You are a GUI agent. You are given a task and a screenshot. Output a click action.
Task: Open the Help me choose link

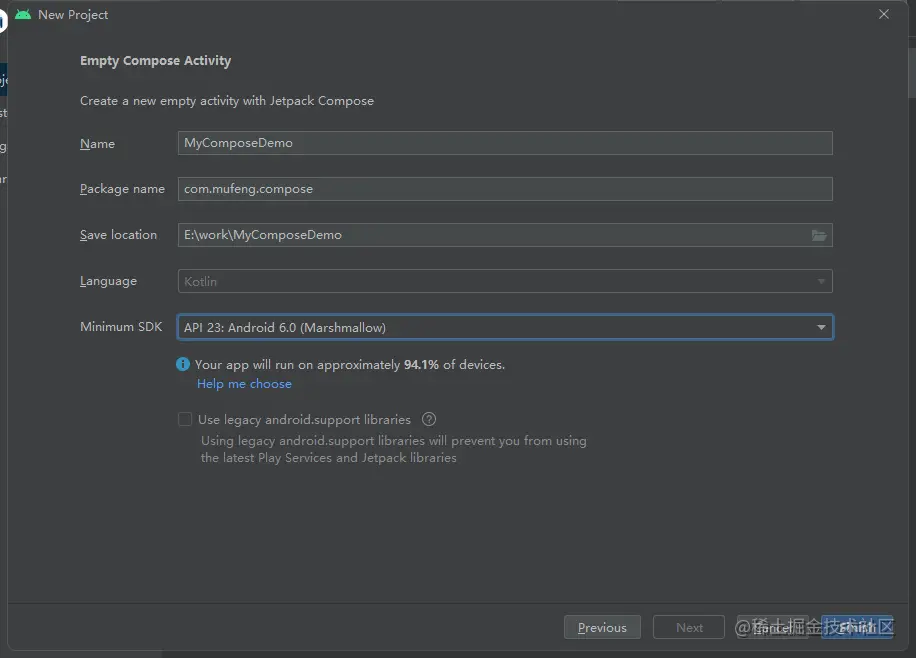(244, 384)
